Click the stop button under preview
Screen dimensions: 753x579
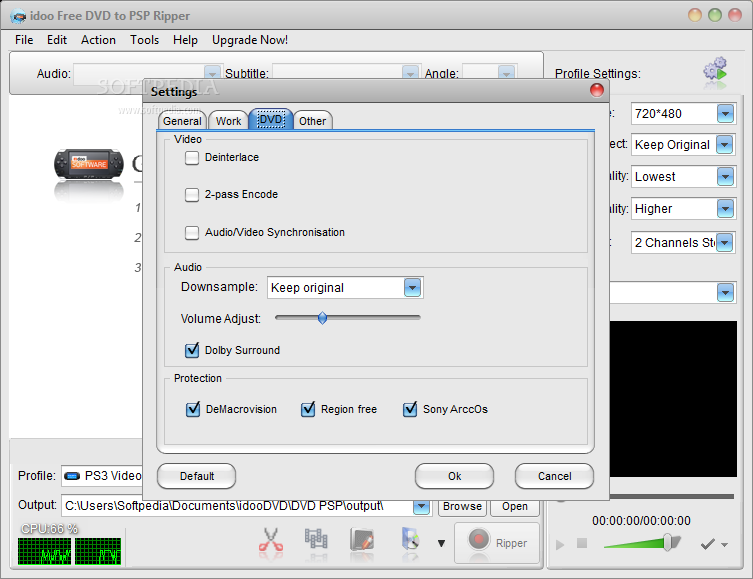click(582, 543)
